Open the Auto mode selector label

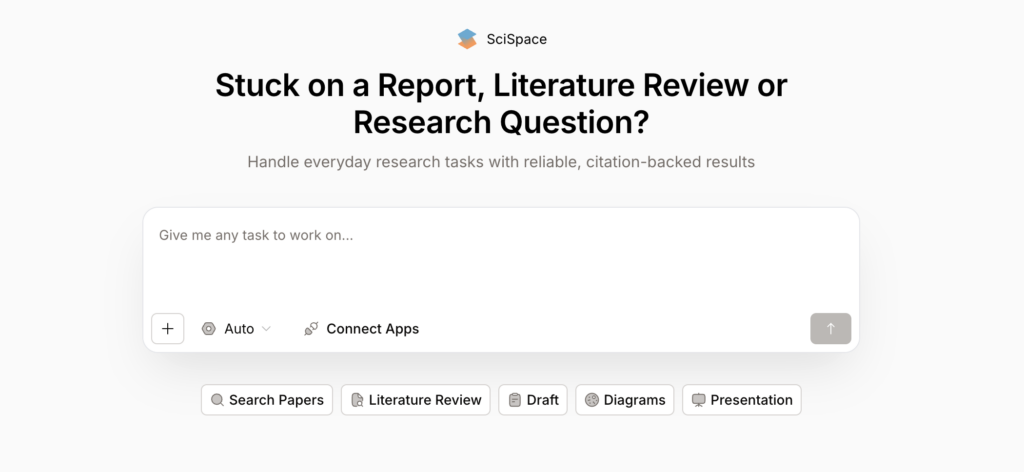[239, 328]
